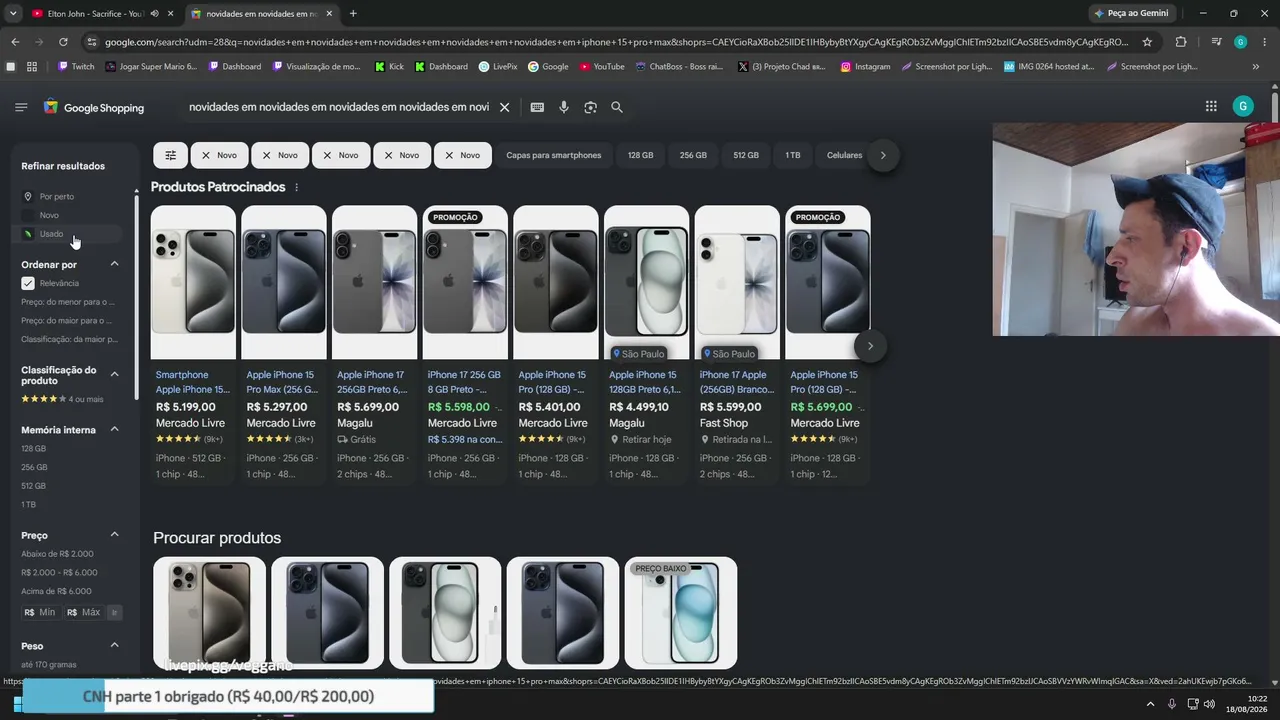Filter price Acima de R$ 6.000
This screenshot has width=1280, height=720.
(56, 591)
